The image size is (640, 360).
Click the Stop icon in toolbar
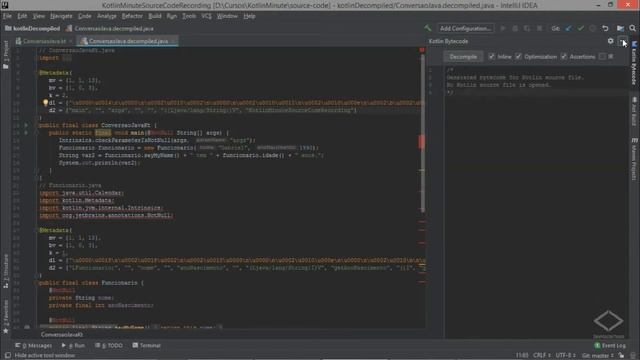point(540,28)
